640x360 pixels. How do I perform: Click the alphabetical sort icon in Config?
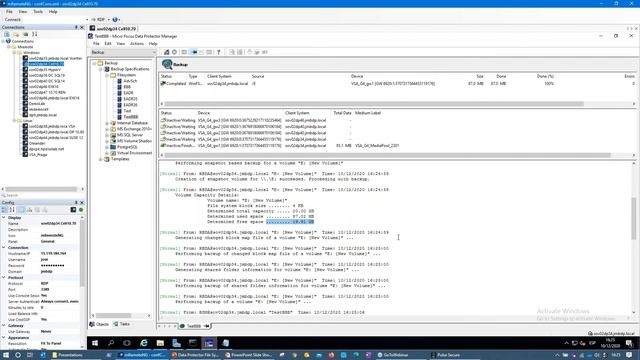point(12,210)
